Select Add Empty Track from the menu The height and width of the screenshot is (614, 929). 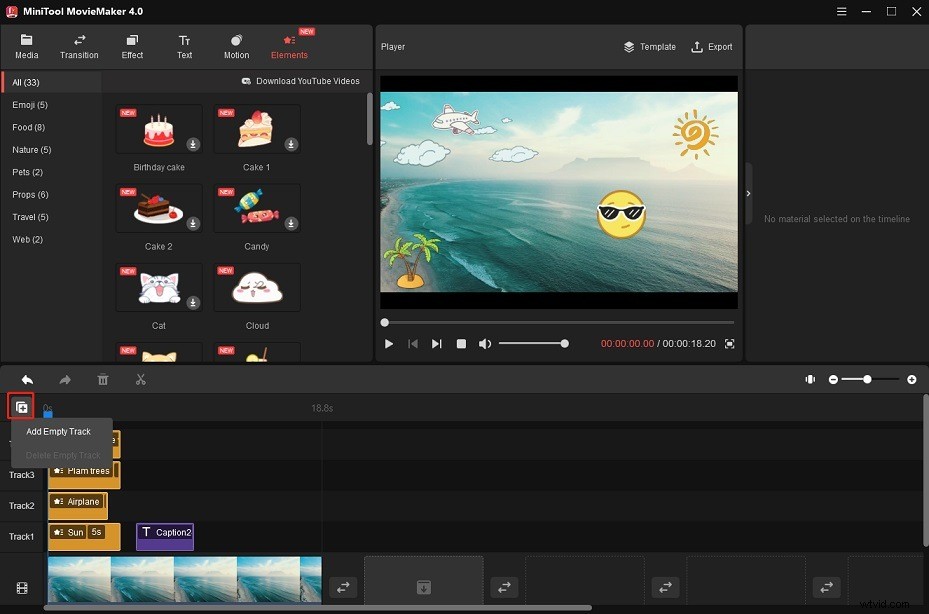coord(58,431)
